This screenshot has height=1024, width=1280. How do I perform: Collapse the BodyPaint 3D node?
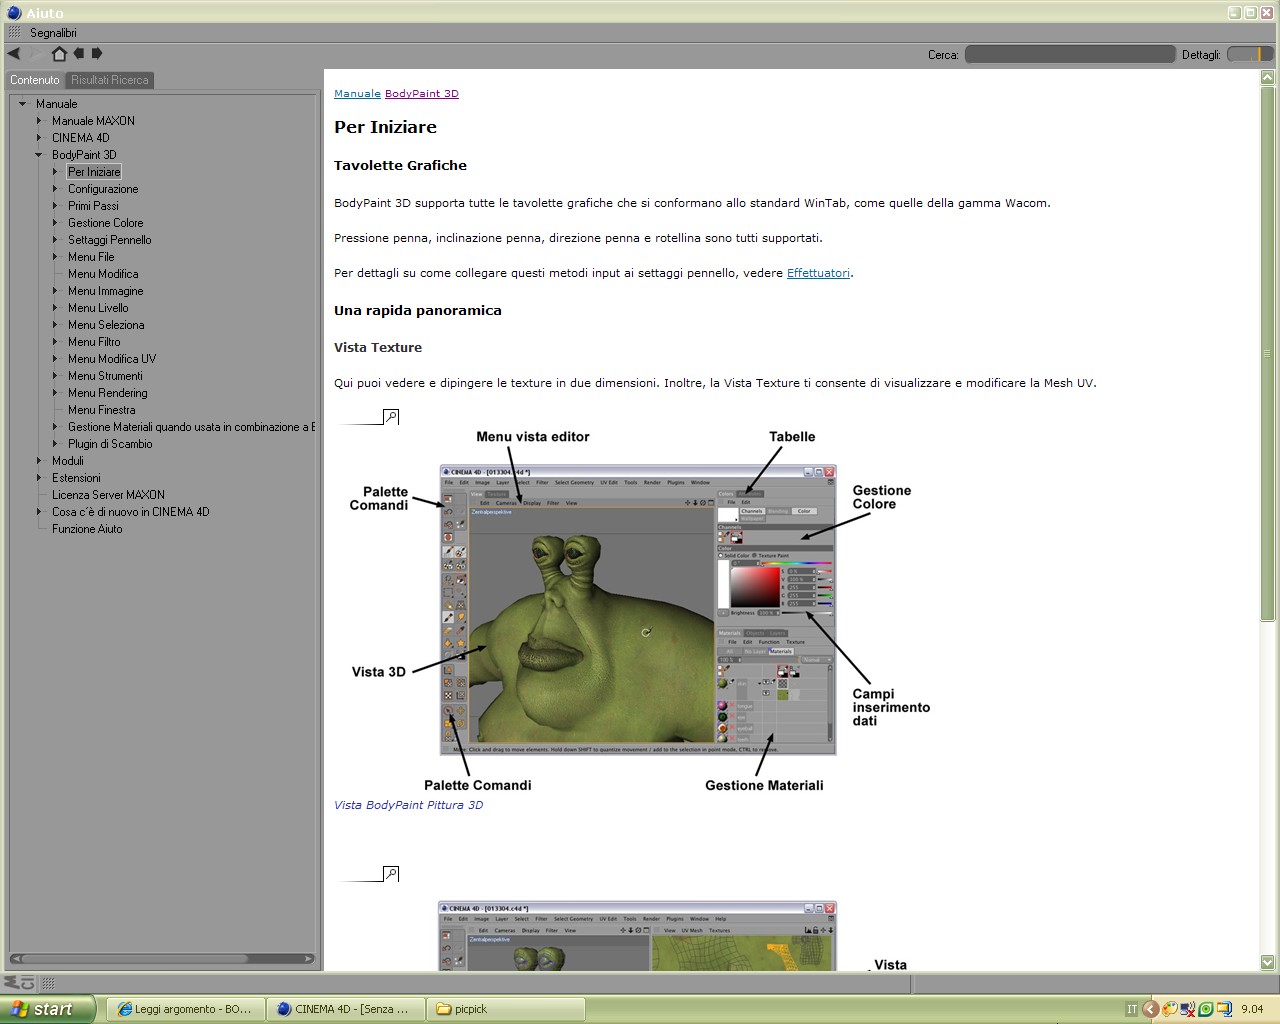(x=39, y=155)
